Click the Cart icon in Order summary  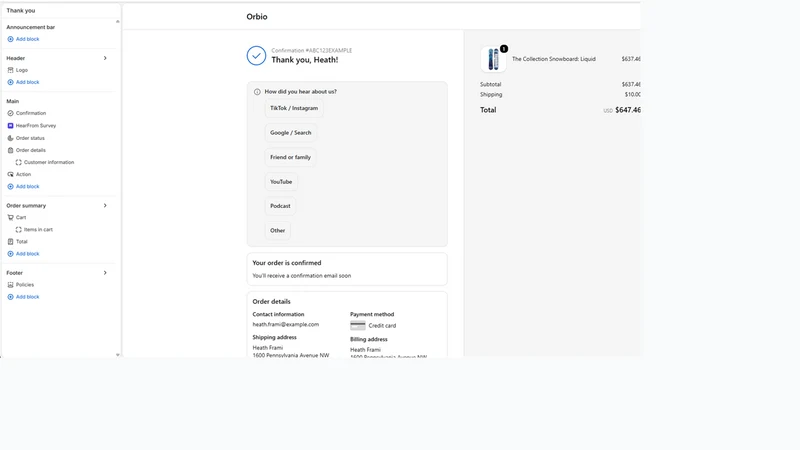10,217
